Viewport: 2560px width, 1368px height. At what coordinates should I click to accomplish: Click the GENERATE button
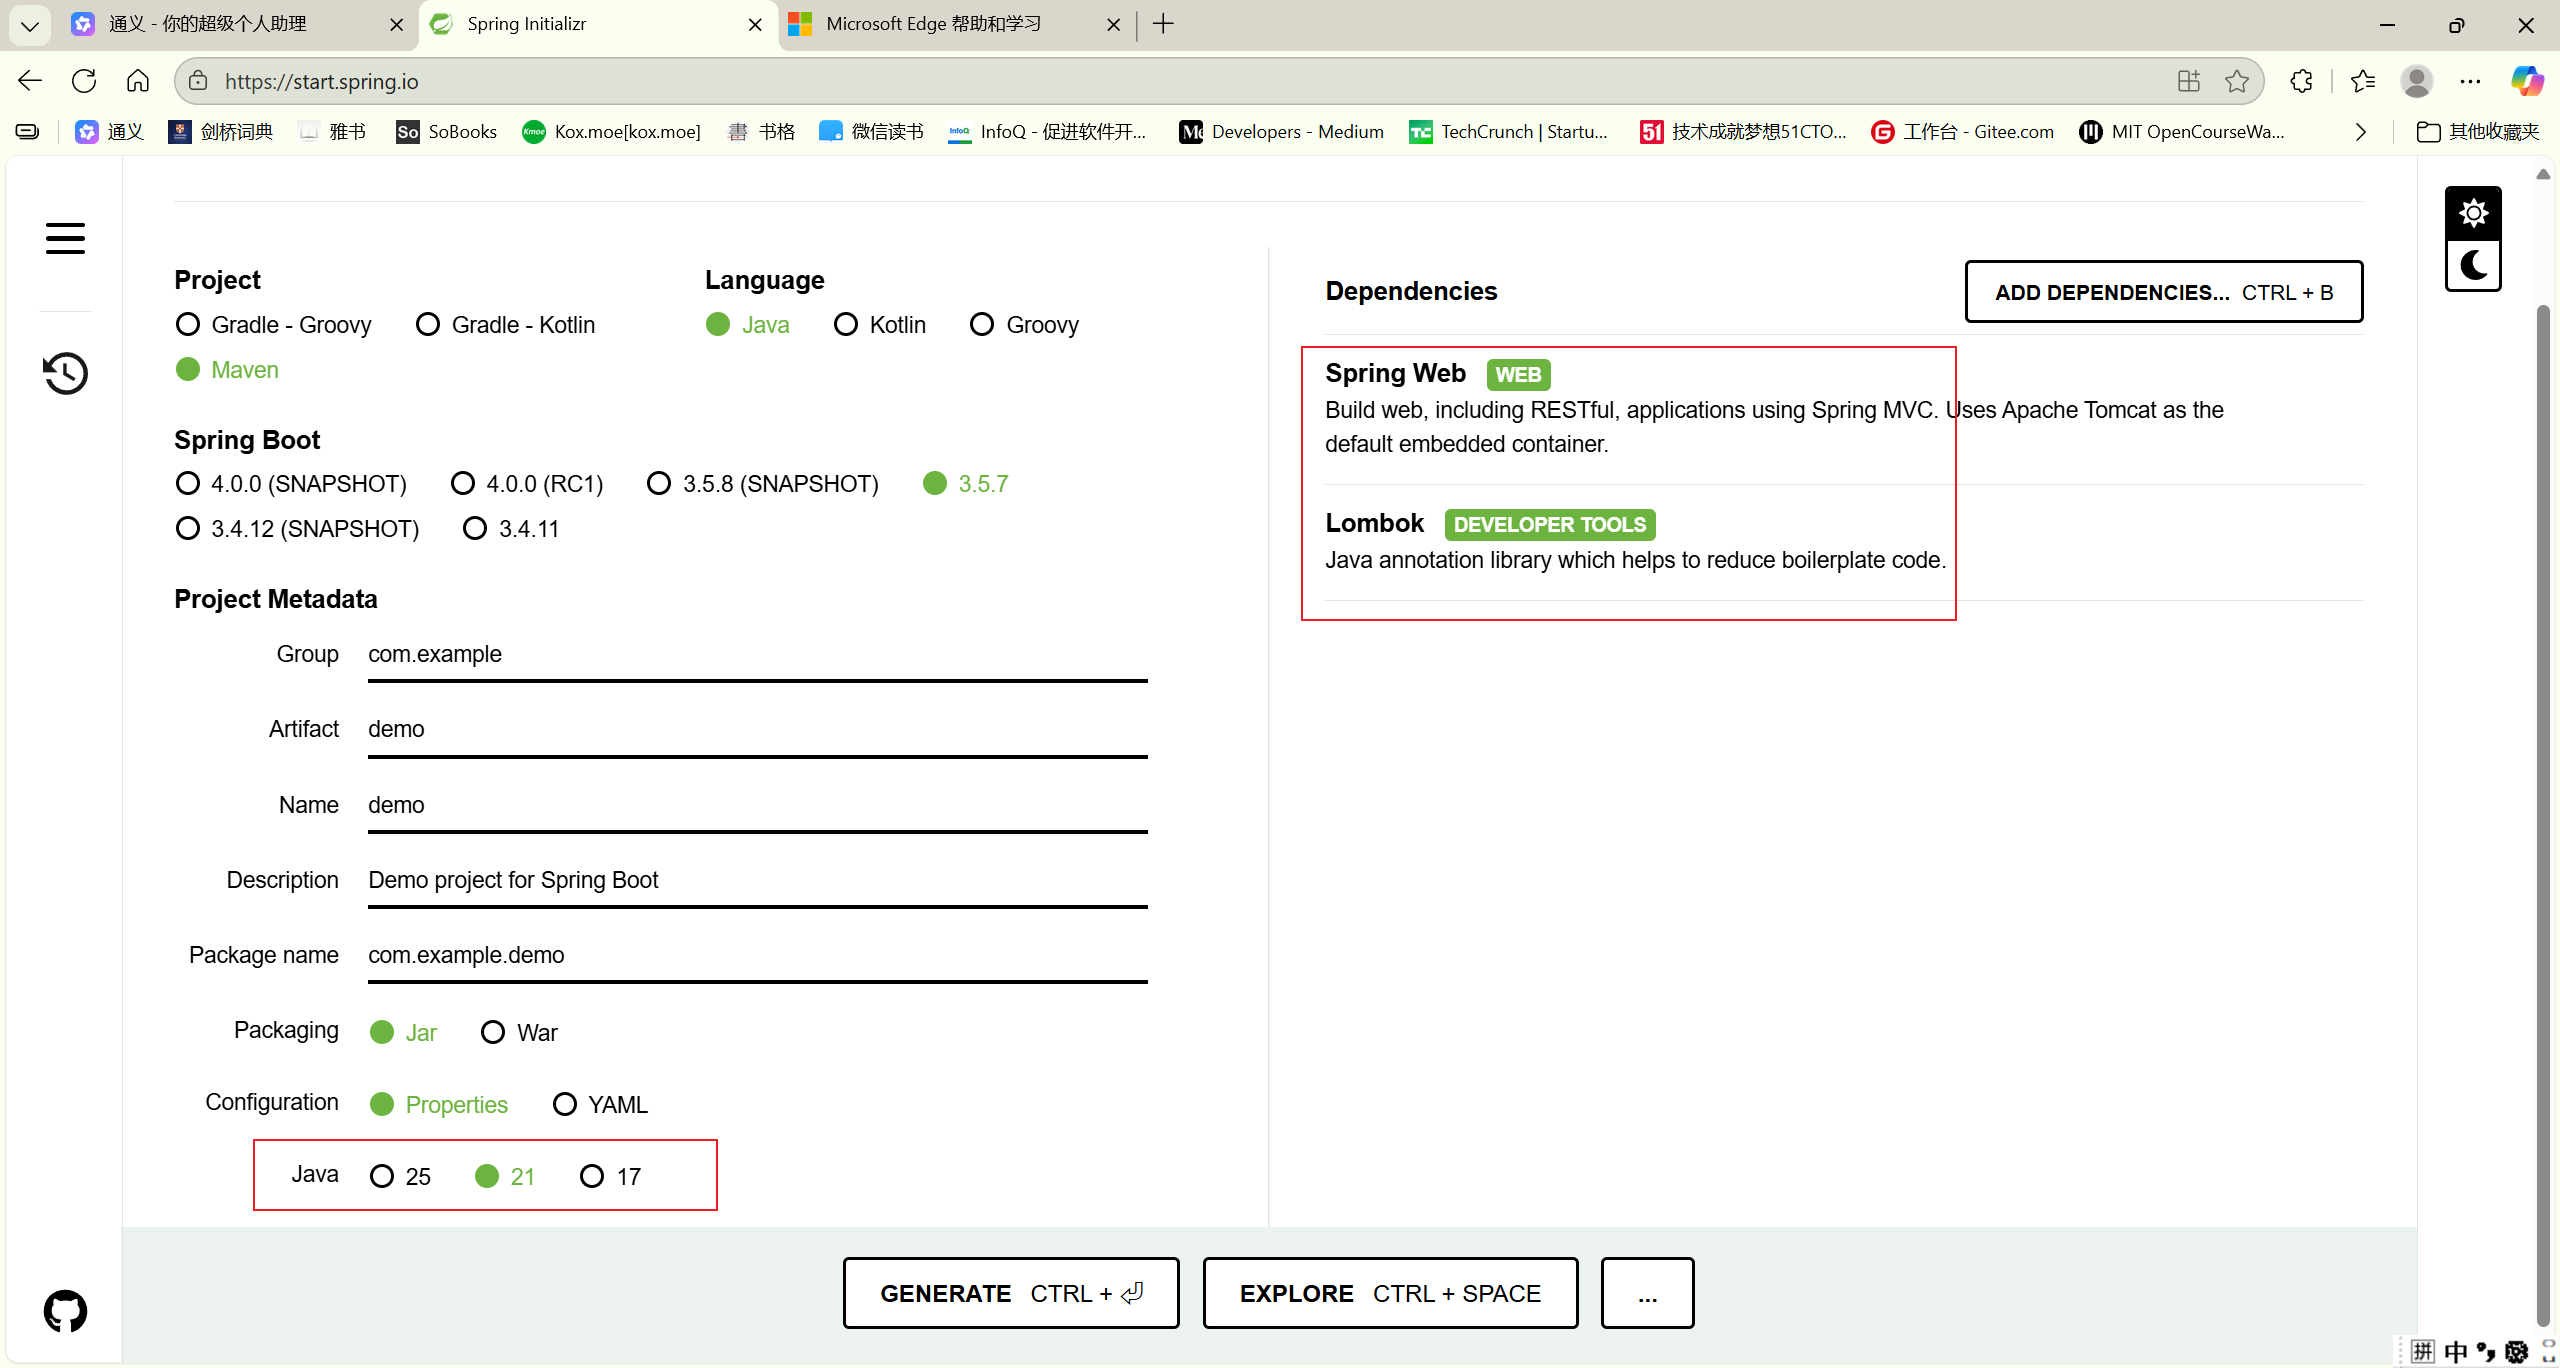[x=1010, y=1293]
